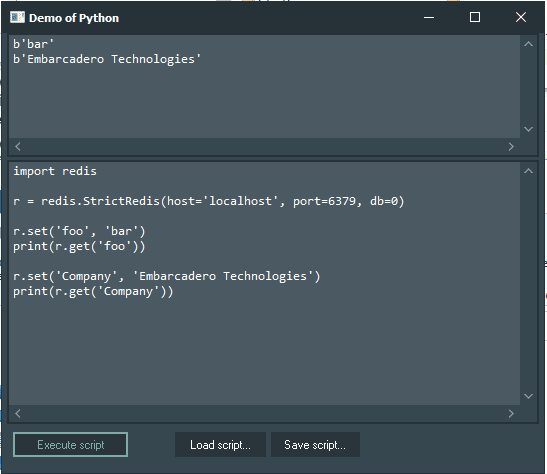
Task: Click the output line b'bar'
Action: pyautogui.click(x=33, y=44)
